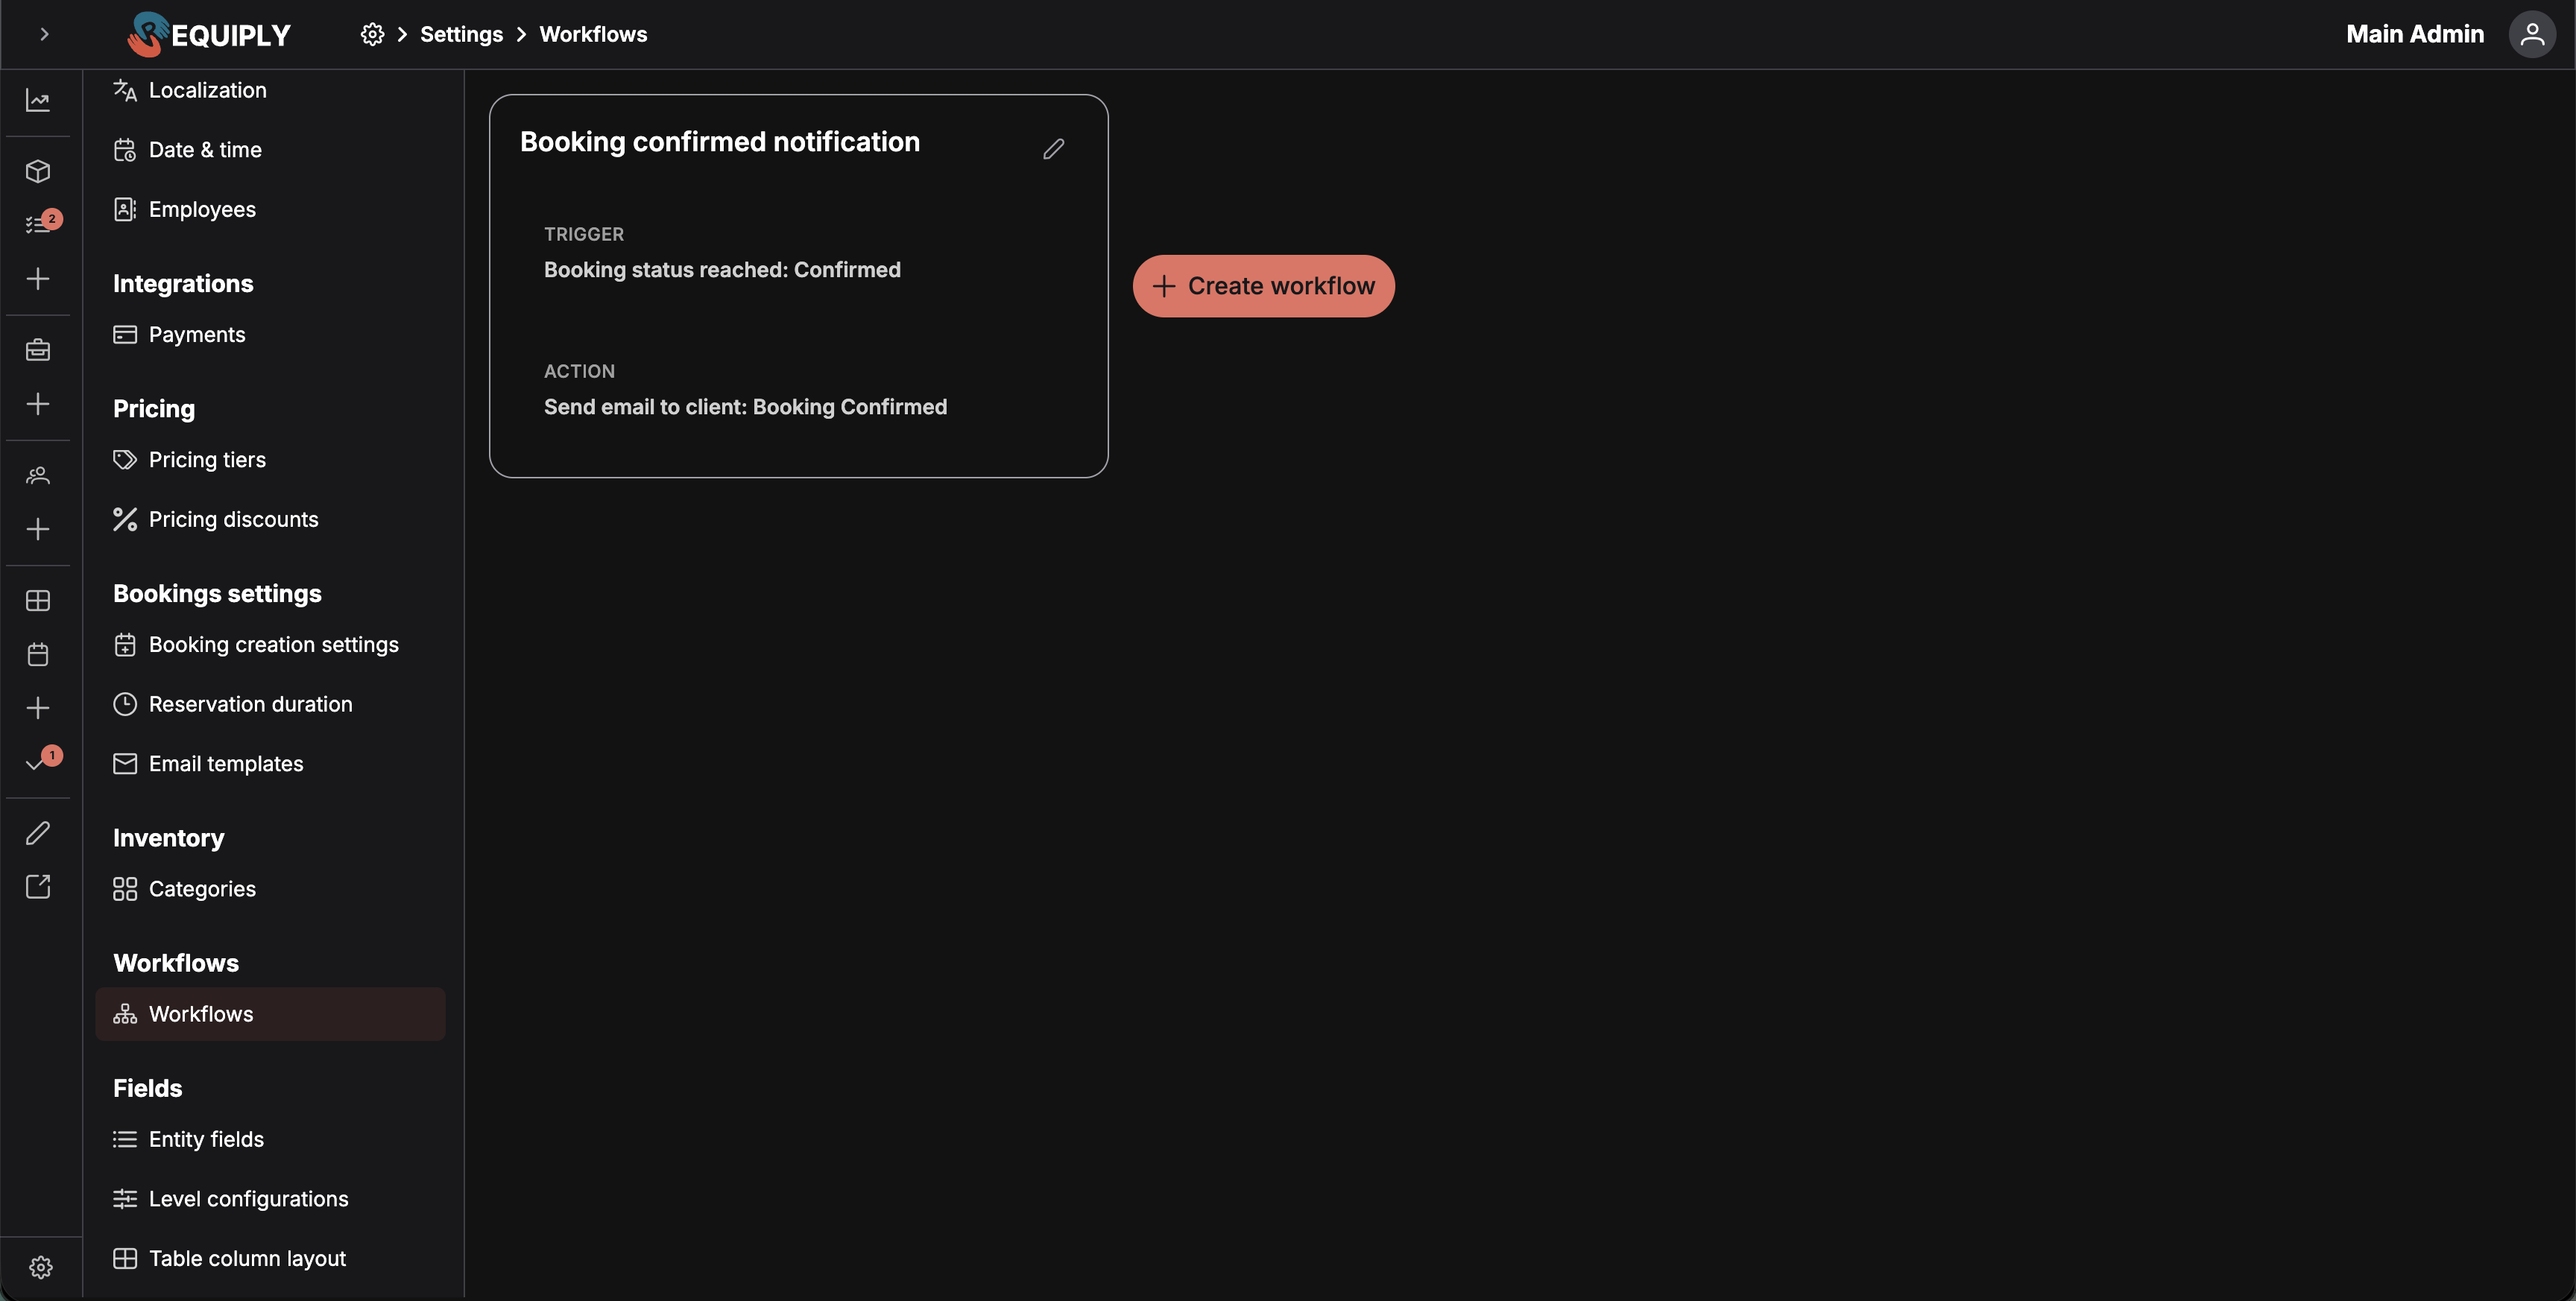Open Entity fields
The image size is (2576, 1301).
point(270,1139)
